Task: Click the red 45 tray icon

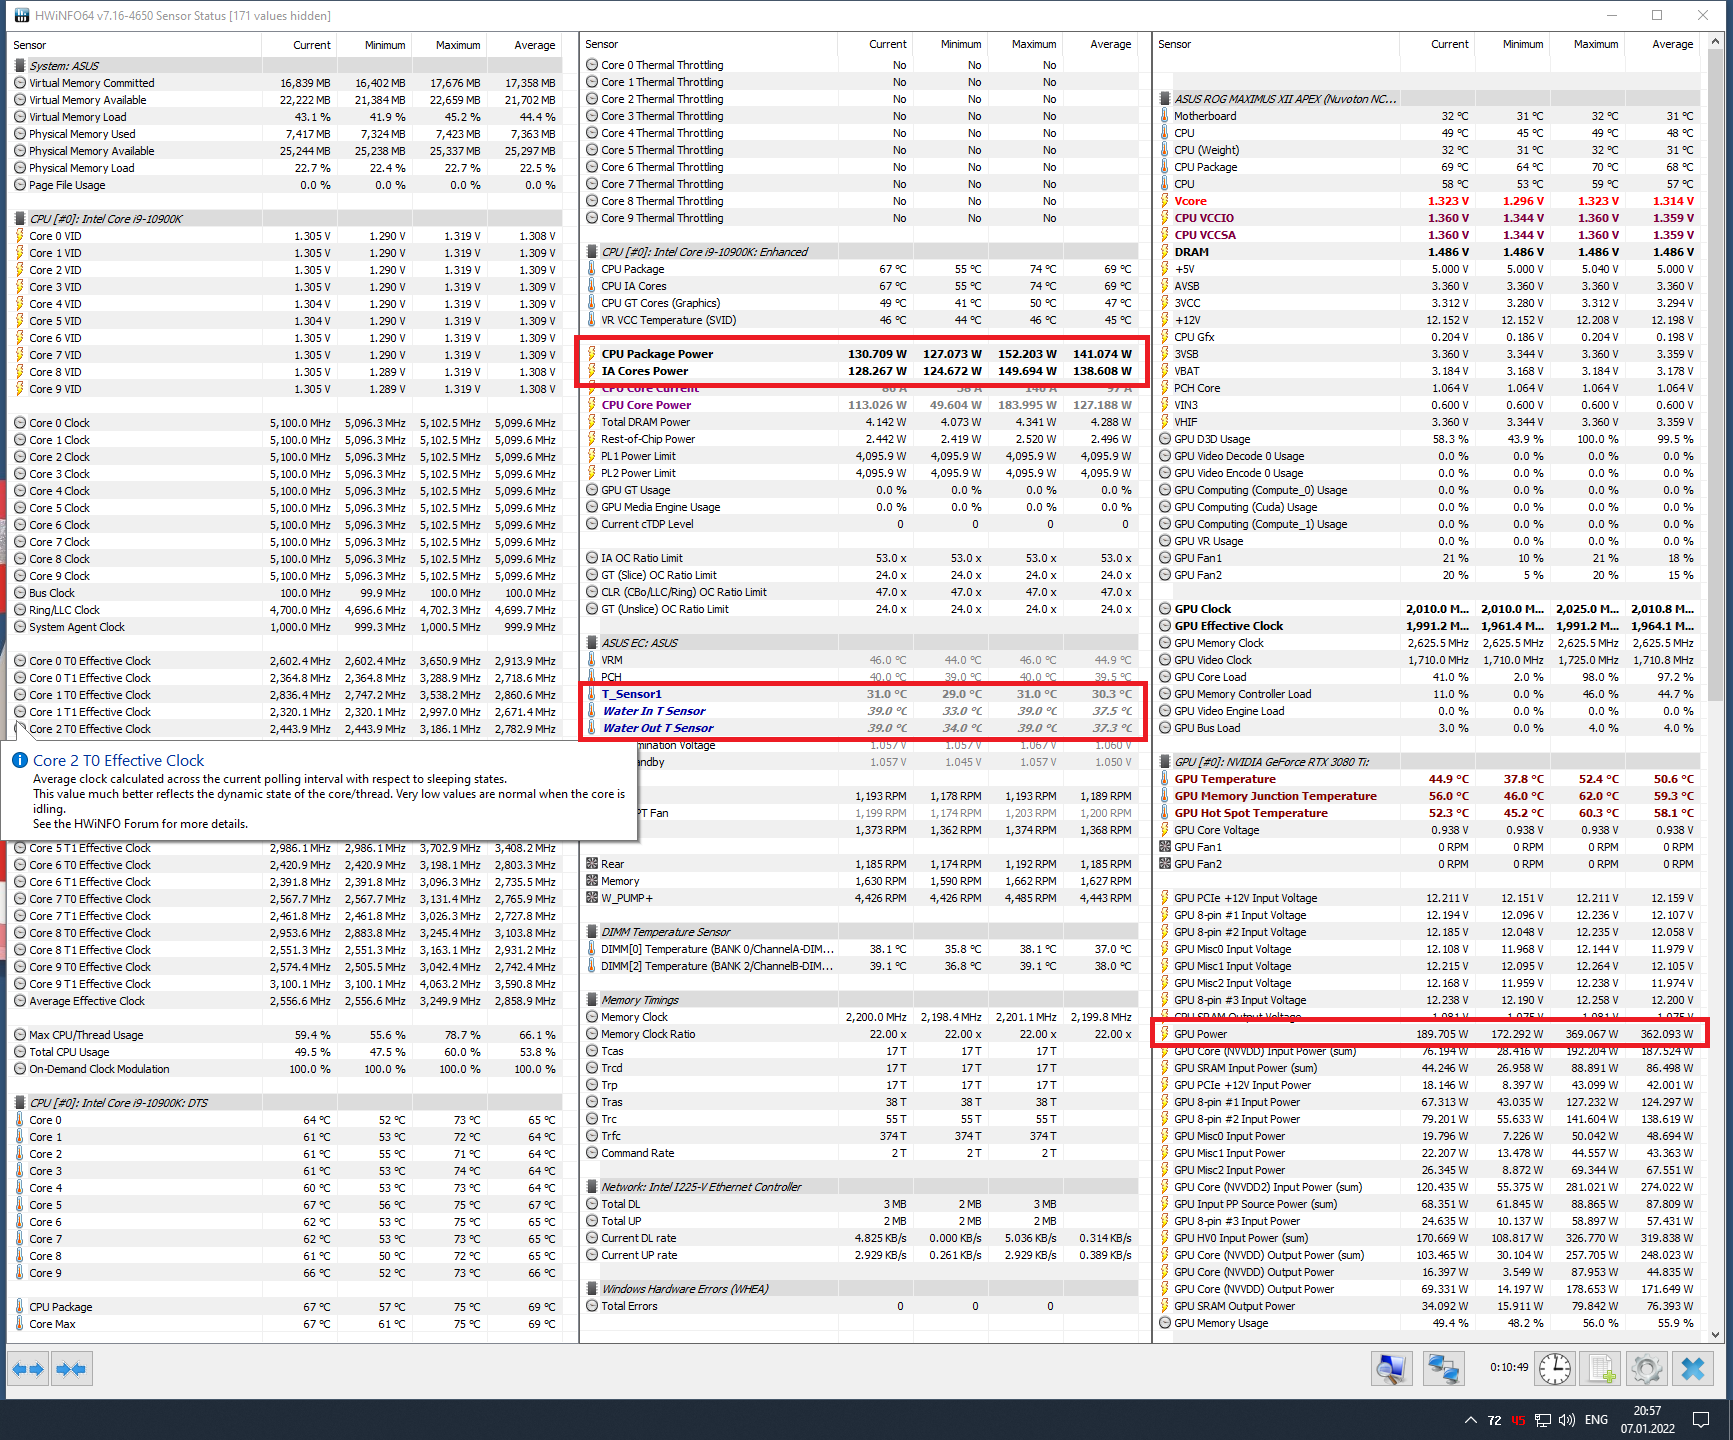Action: (x=1518, y=1420)
